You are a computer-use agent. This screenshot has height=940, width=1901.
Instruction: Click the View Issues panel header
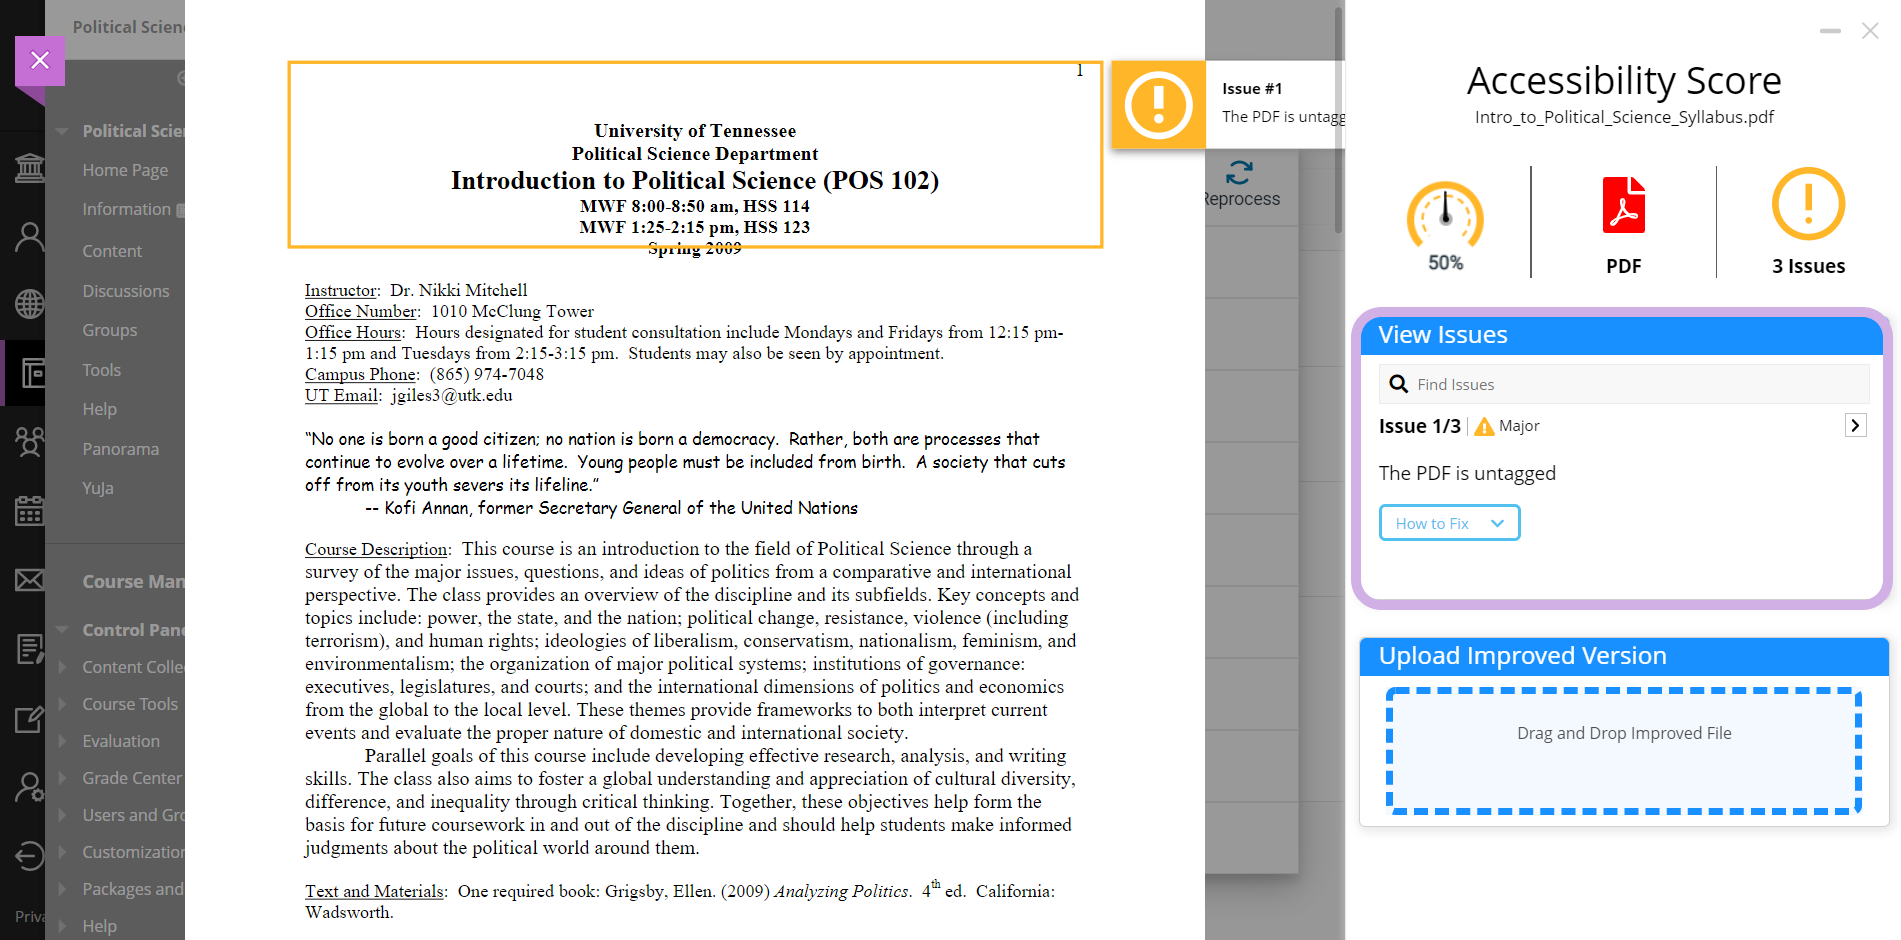[x=1622, y=335]
